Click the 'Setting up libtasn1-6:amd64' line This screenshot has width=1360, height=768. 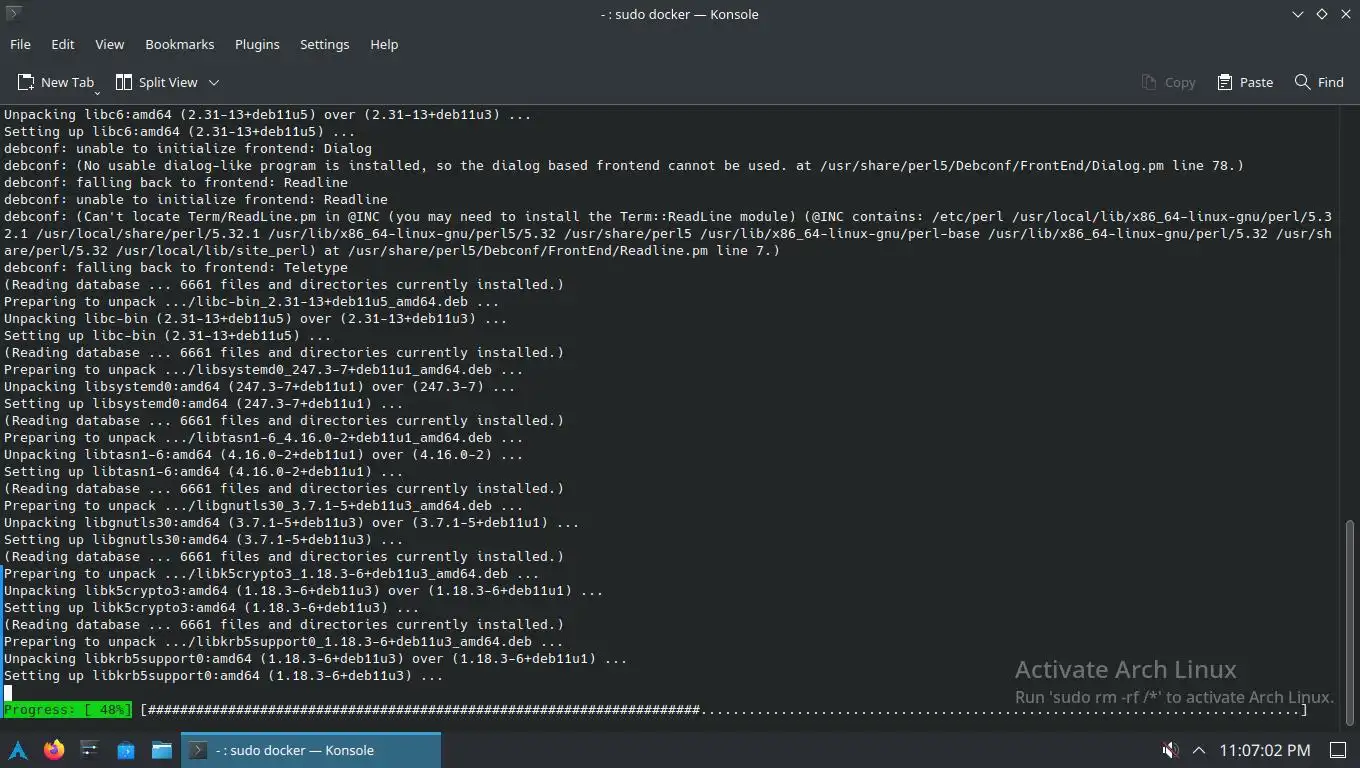[x=204, y=471]
